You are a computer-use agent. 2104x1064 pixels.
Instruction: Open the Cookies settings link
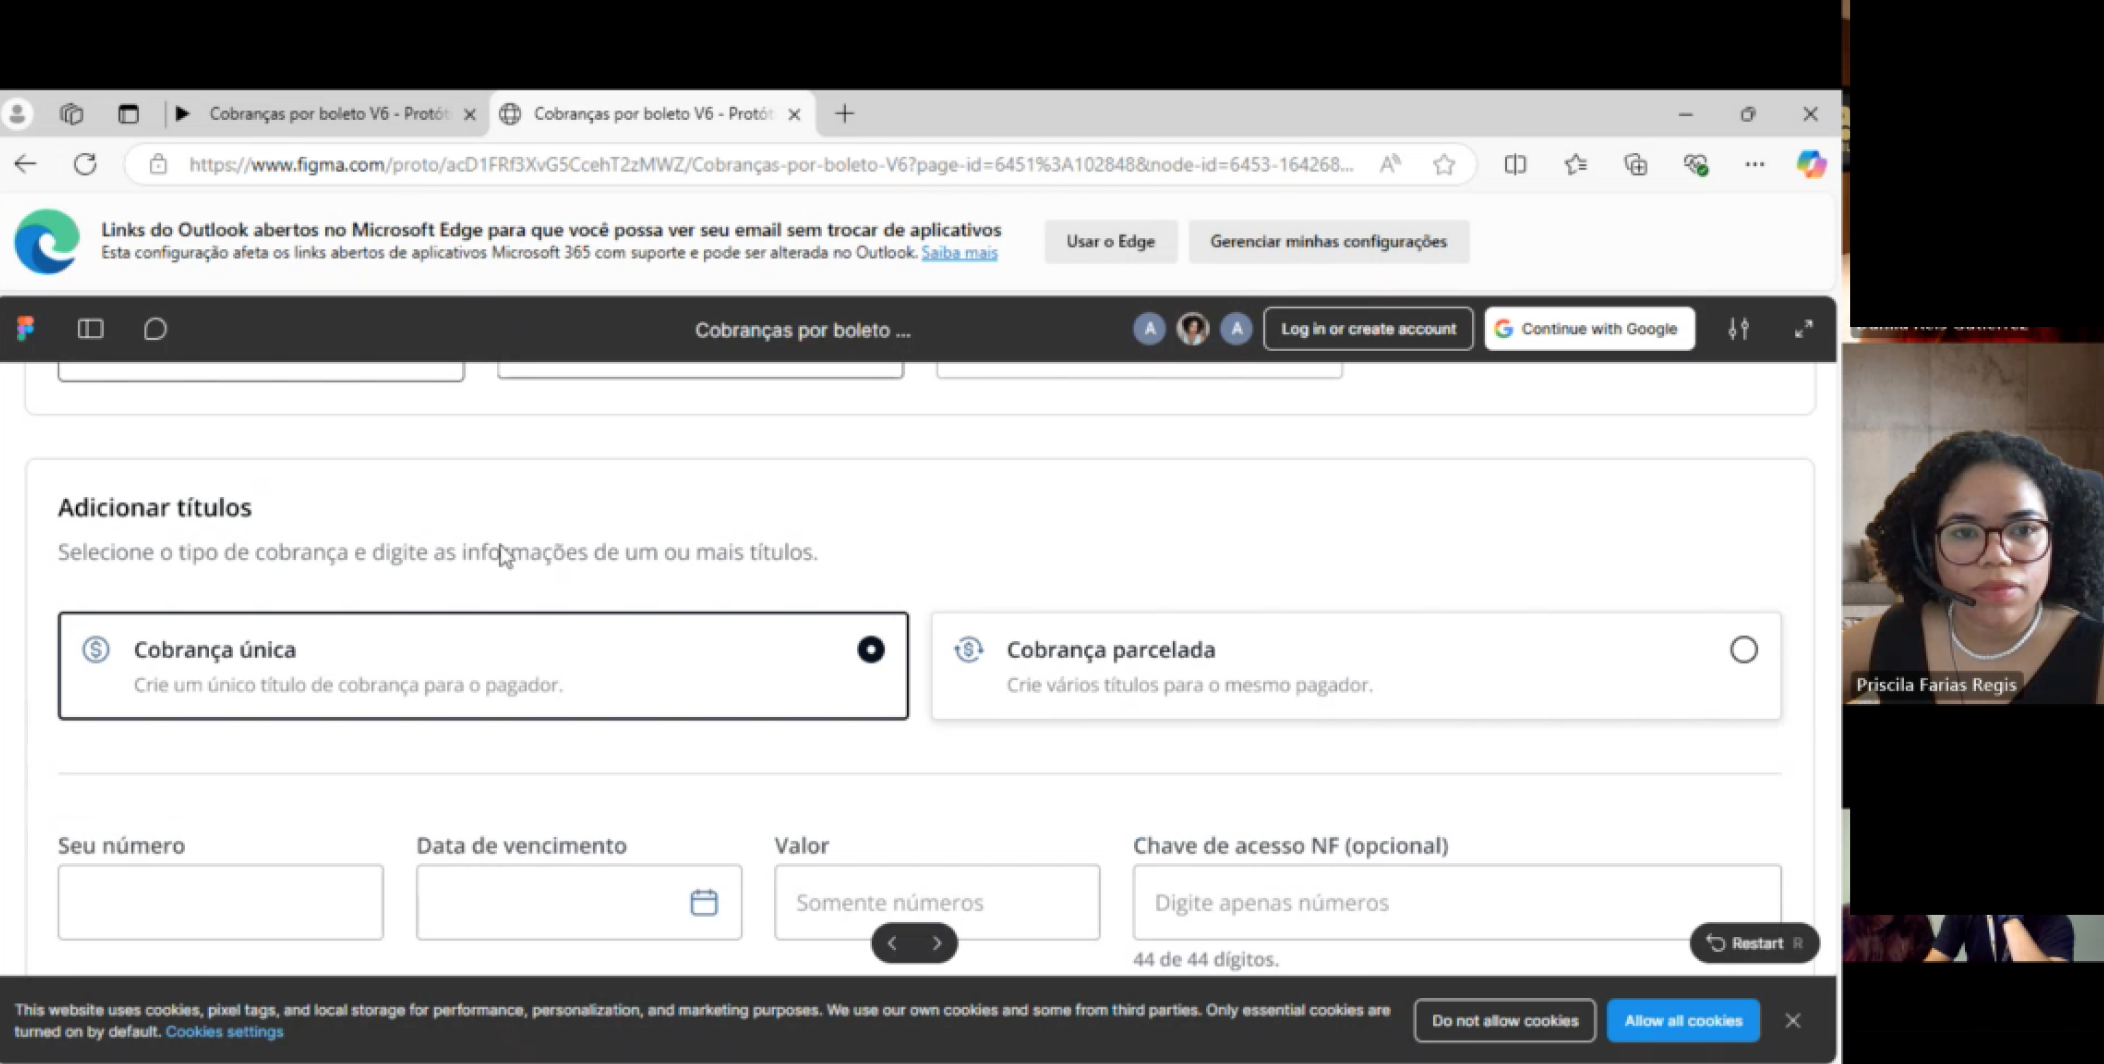click(x=224, y=1032)
